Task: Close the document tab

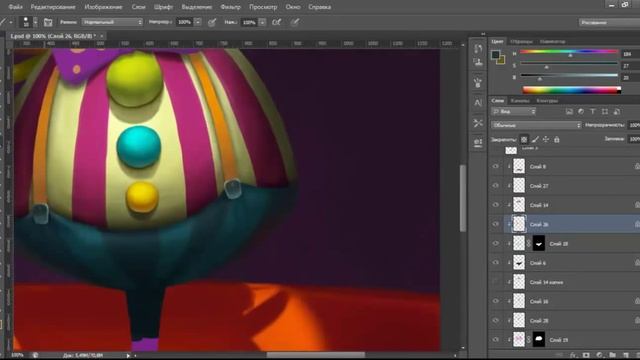Action: tap(102, 36)
